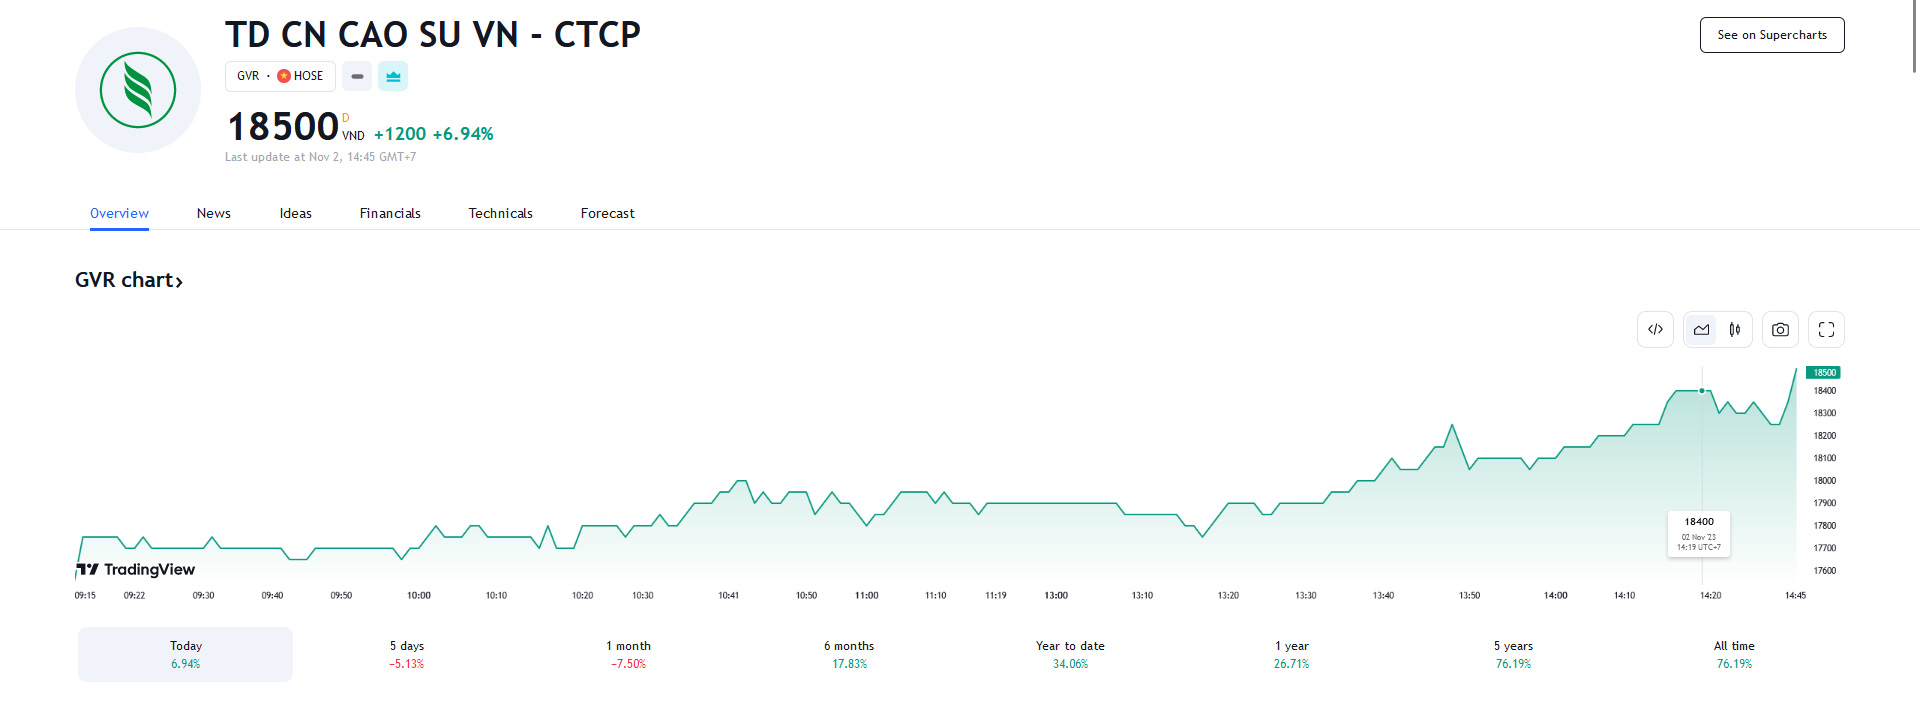Click the teal crown upgrade icon
The height and width of the screenshot is (712, 1920).
click(x=392, y=75)
